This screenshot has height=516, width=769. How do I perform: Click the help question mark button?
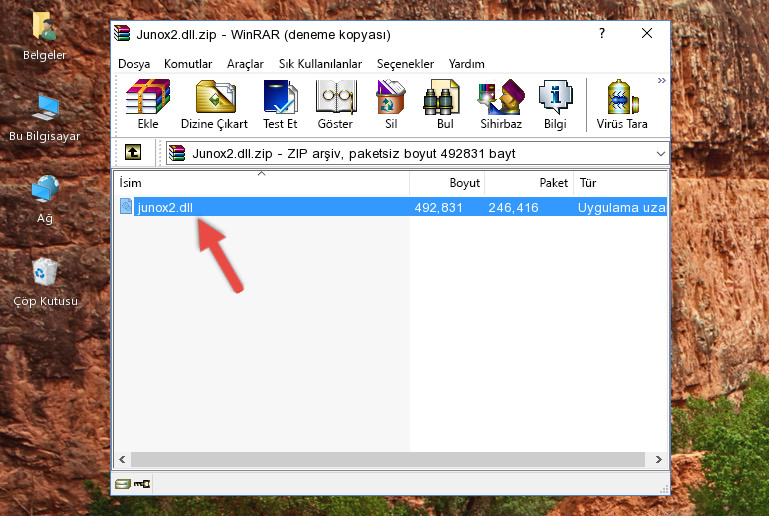click(x=602, y=33)
